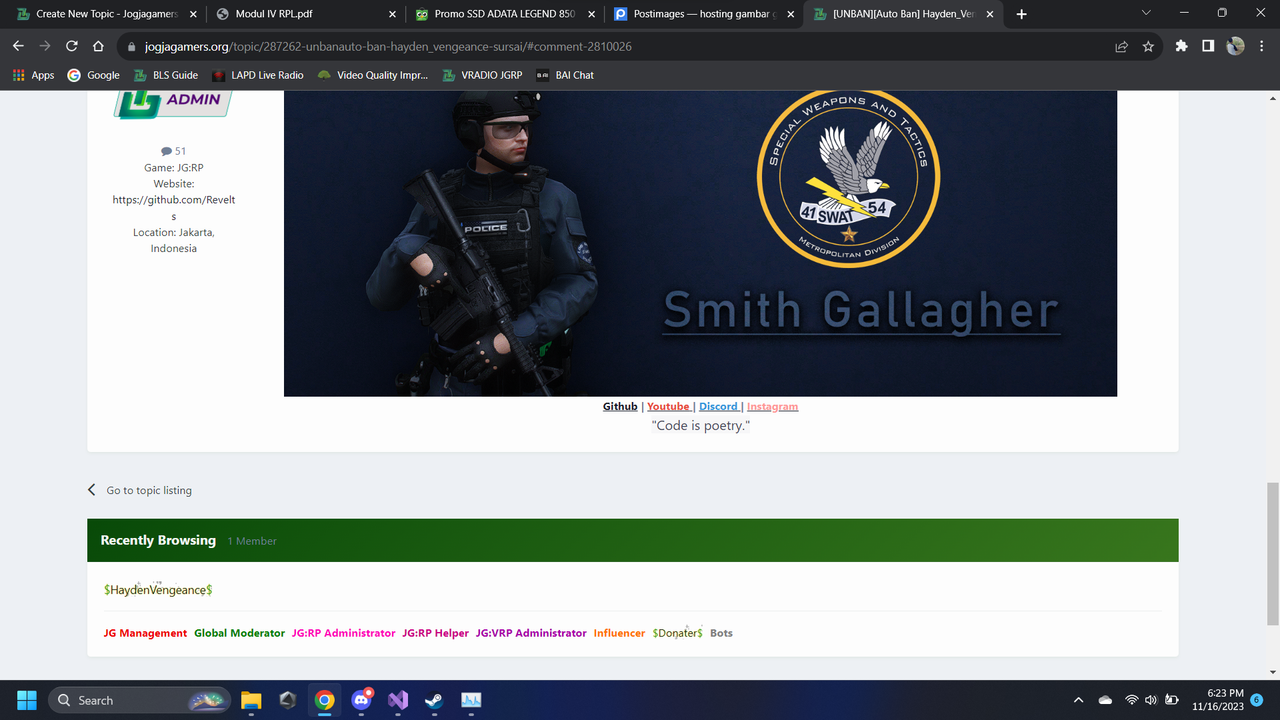Open the Extensions puzzle icon

point(1182,46)
